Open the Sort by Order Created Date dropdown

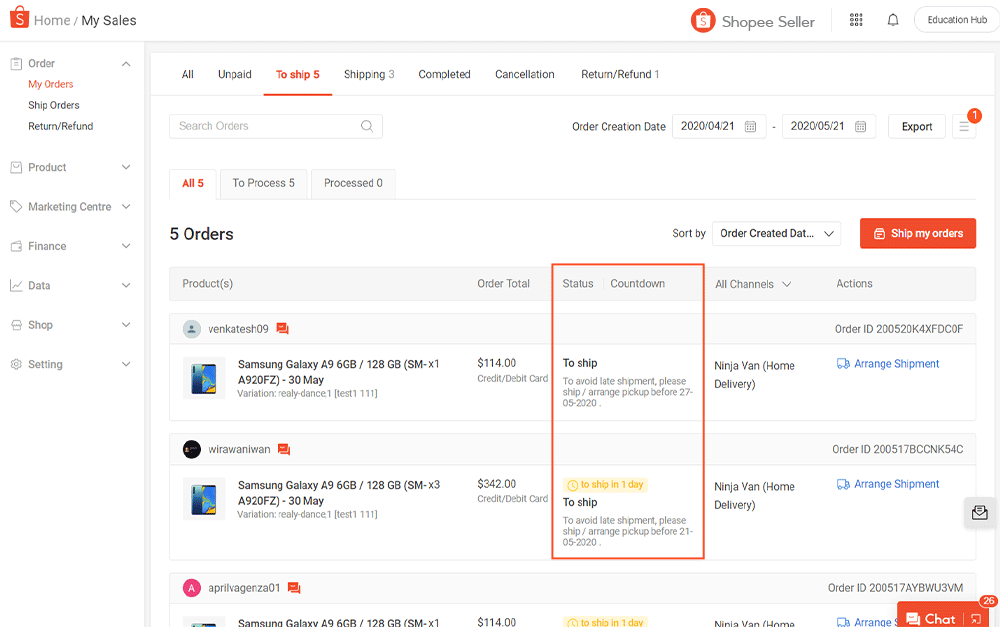pyautogui.click(x=776, y=234)
